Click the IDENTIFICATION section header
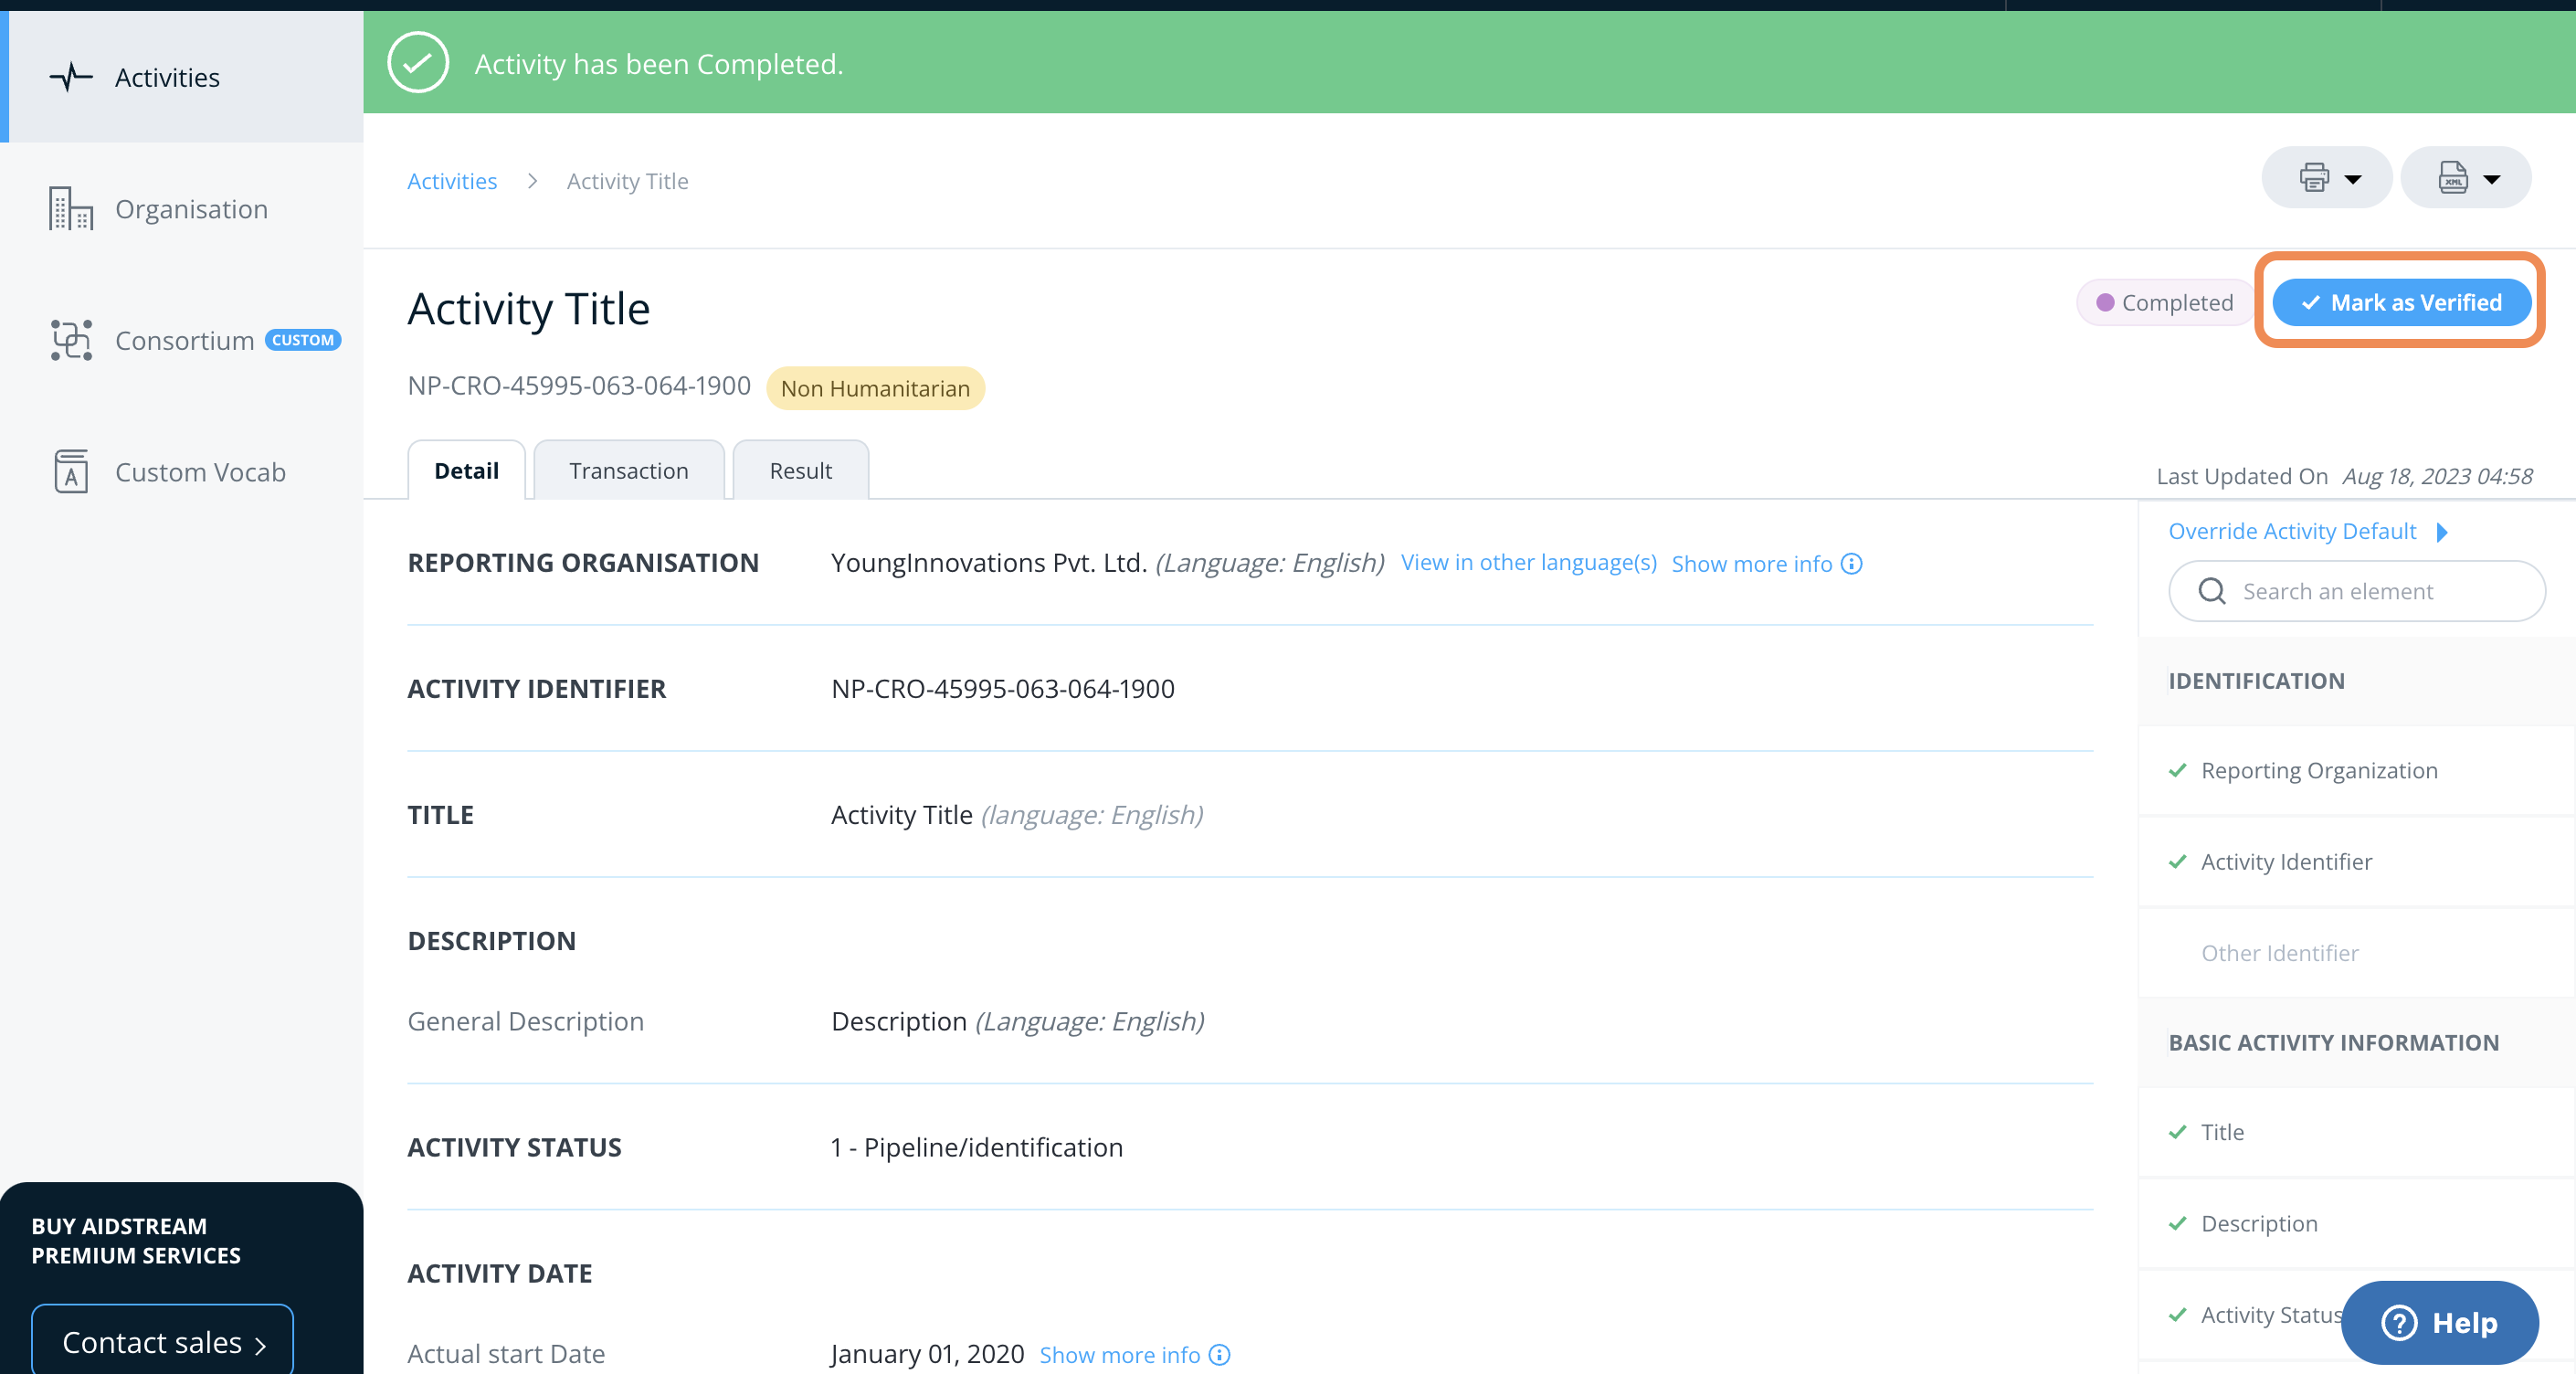 (x=2255, y=681)
